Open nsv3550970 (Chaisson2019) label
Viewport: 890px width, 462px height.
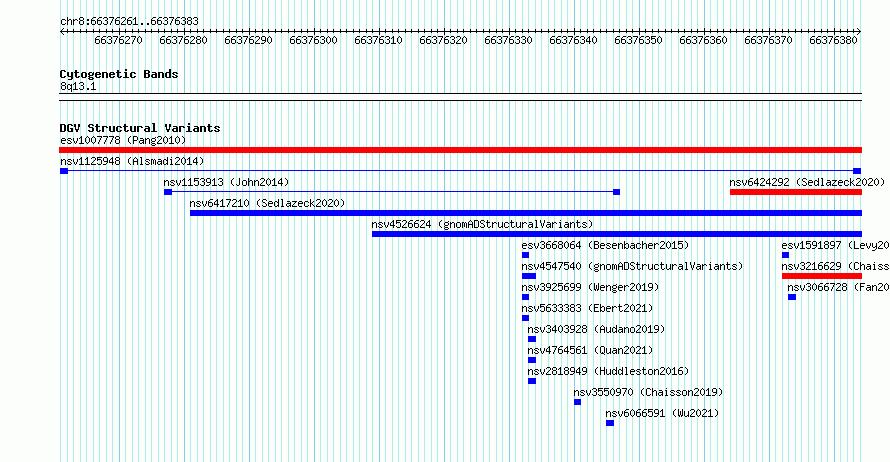648,392
